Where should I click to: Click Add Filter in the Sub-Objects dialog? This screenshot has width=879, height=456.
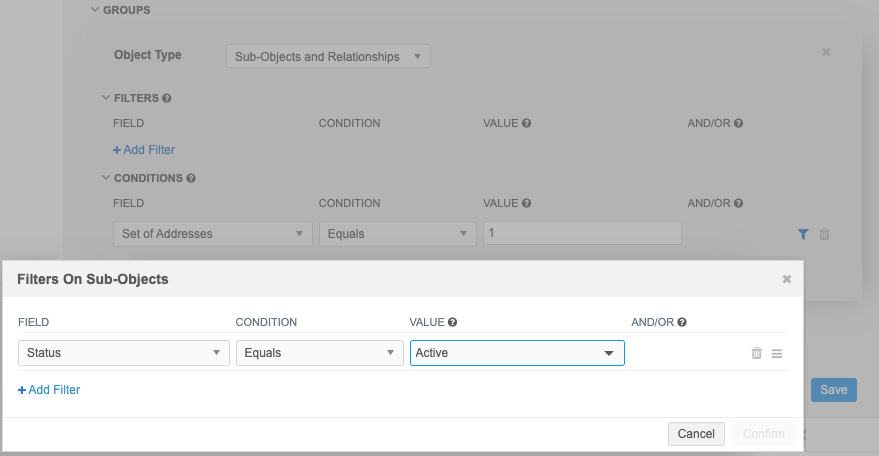pyautogui.click(x=49, y=390)
